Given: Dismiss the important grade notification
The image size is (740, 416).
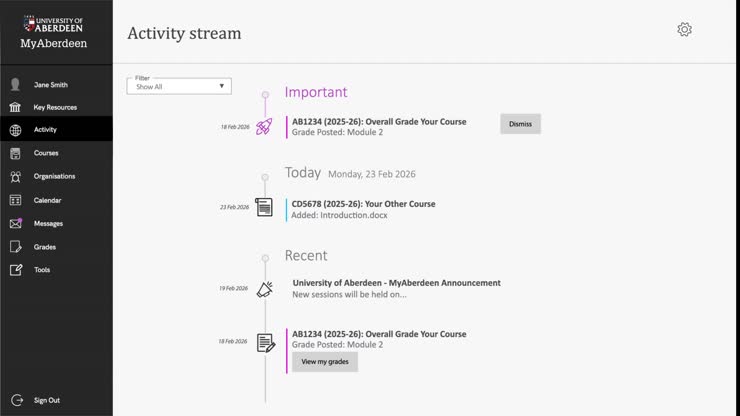Looking at the screenshot, I should 520,124.
